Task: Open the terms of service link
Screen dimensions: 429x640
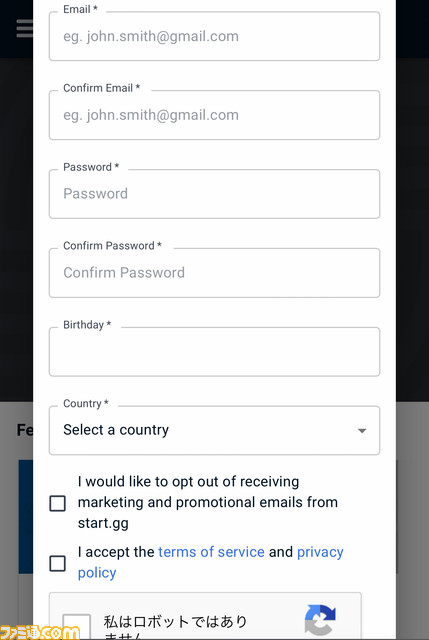Action: click(x=211, y=552)
